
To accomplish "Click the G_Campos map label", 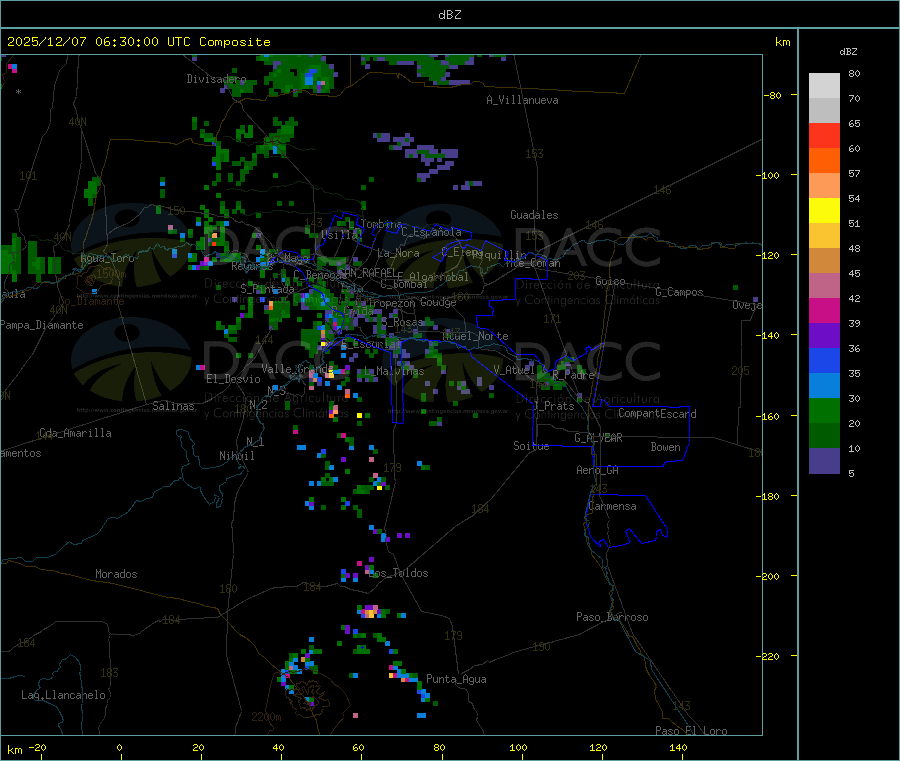I will tap(679, 292).
